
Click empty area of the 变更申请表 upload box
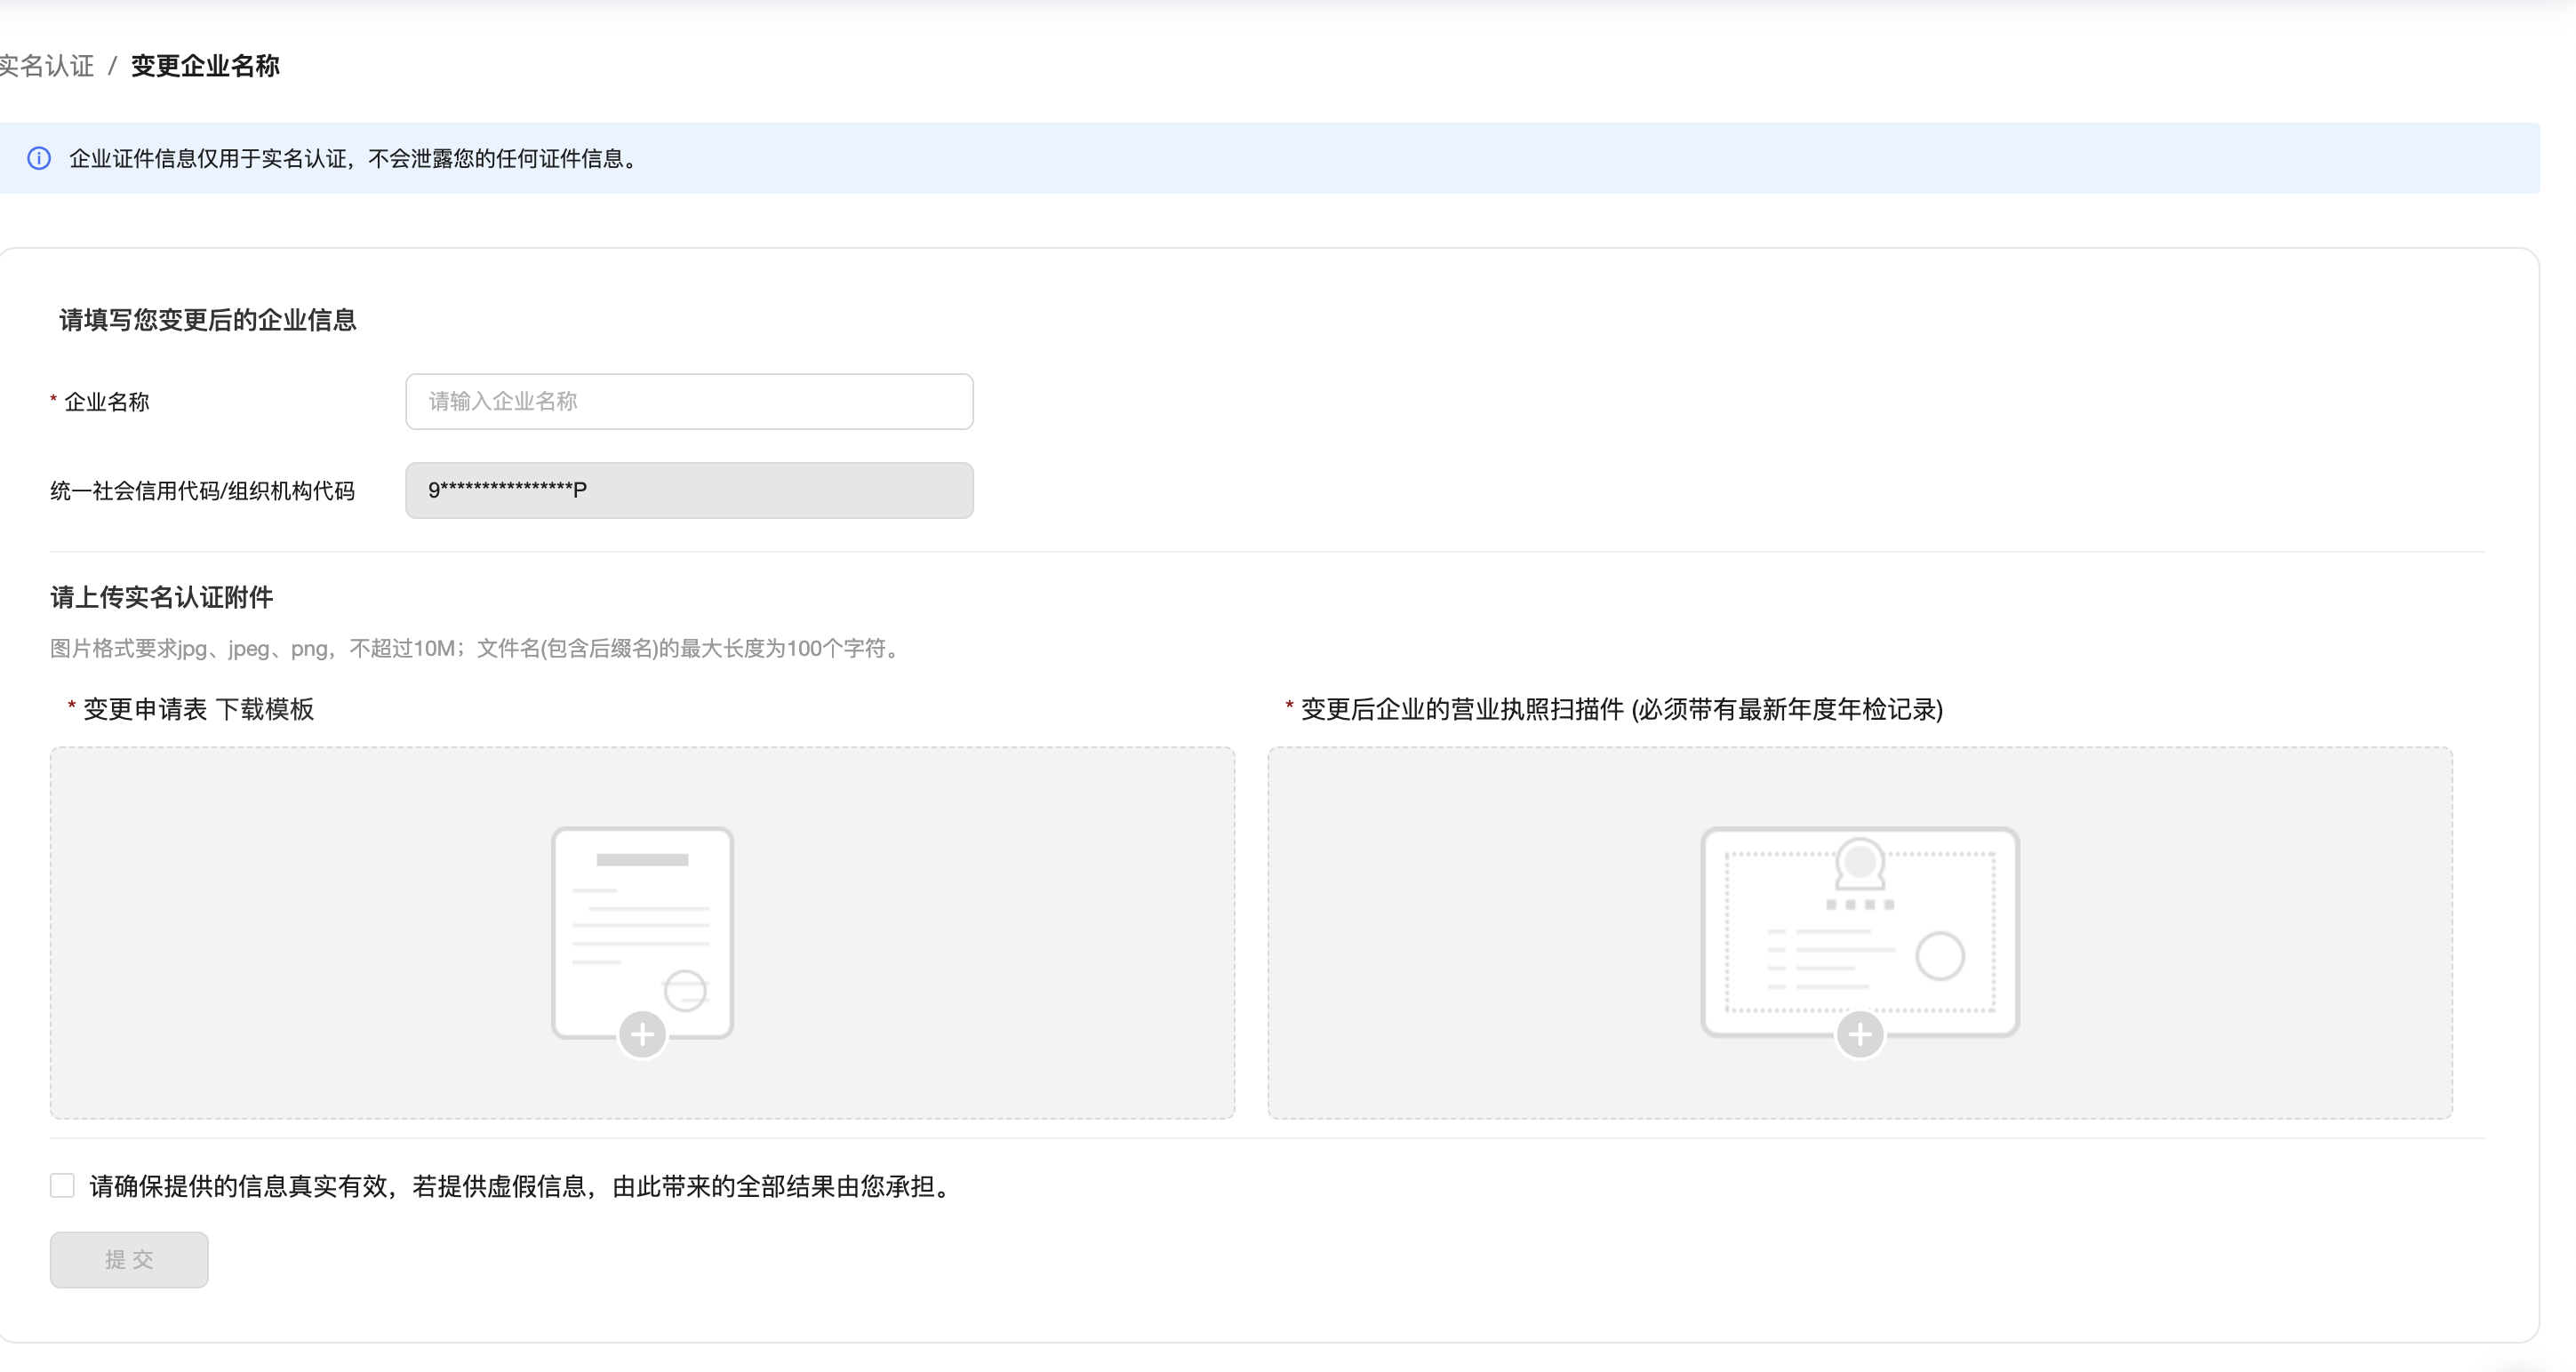click(300, 930)
